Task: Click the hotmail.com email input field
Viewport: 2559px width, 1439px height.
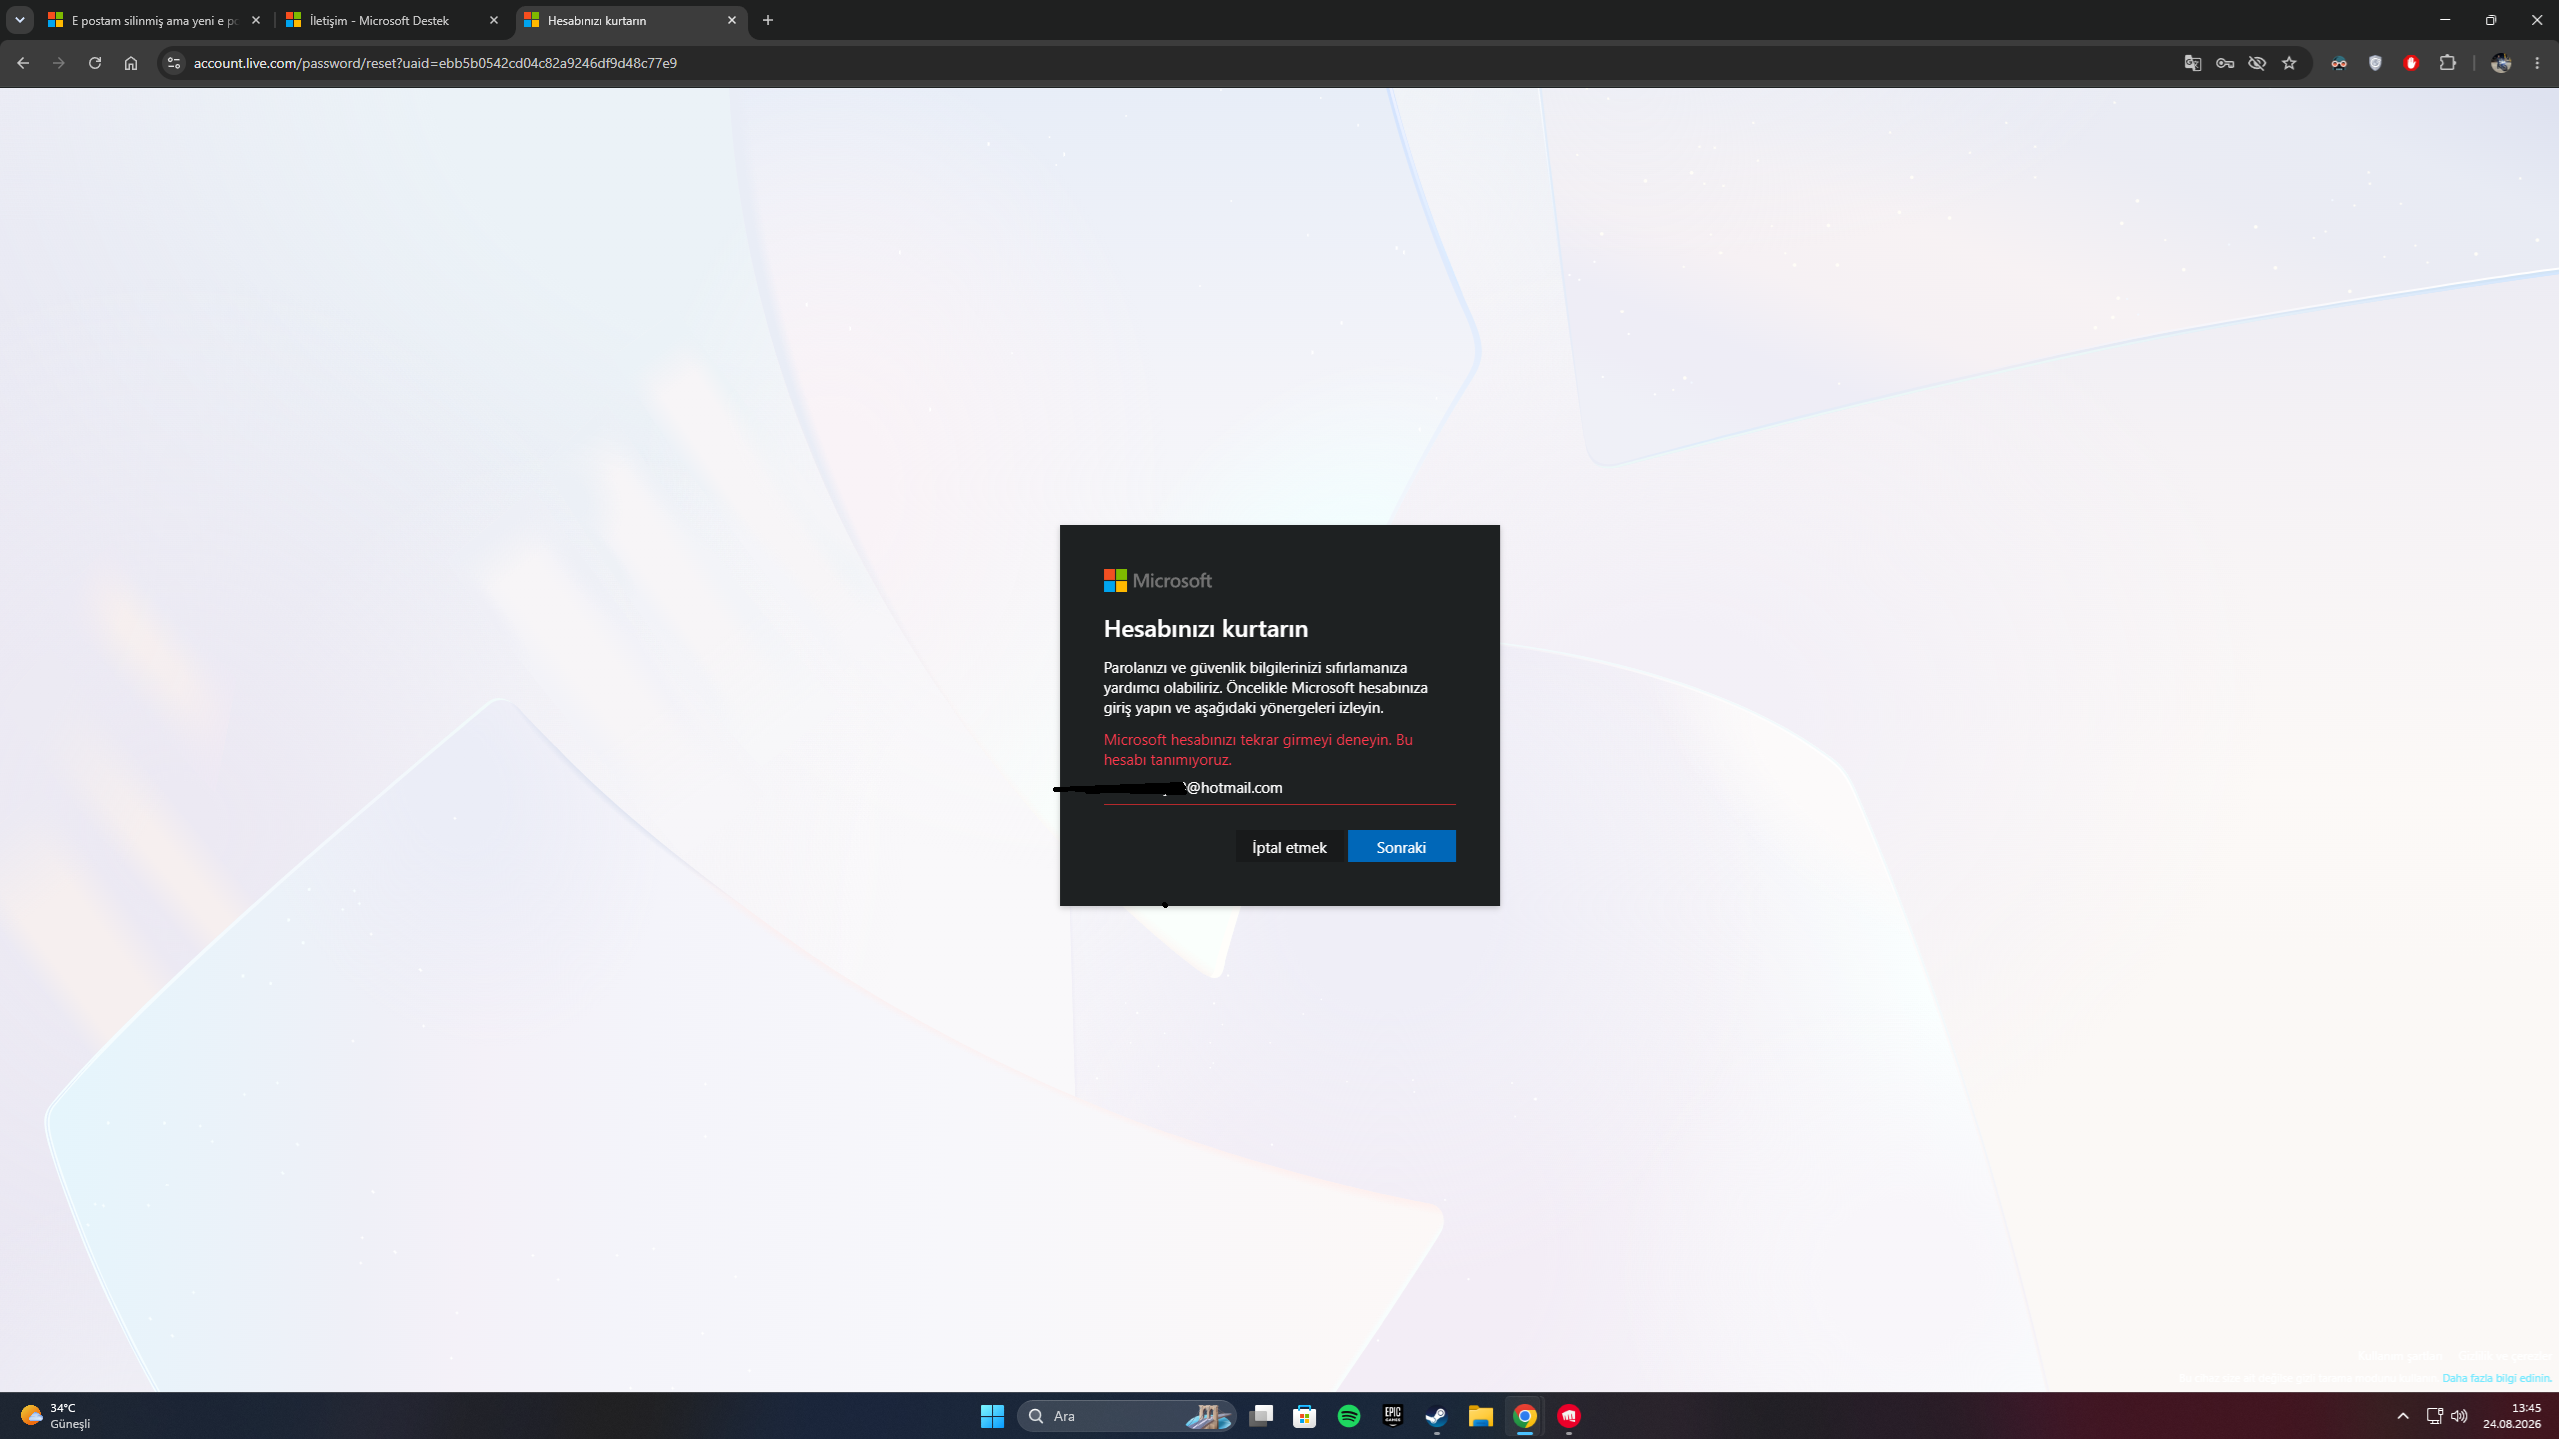Action: coord(1279,788)
